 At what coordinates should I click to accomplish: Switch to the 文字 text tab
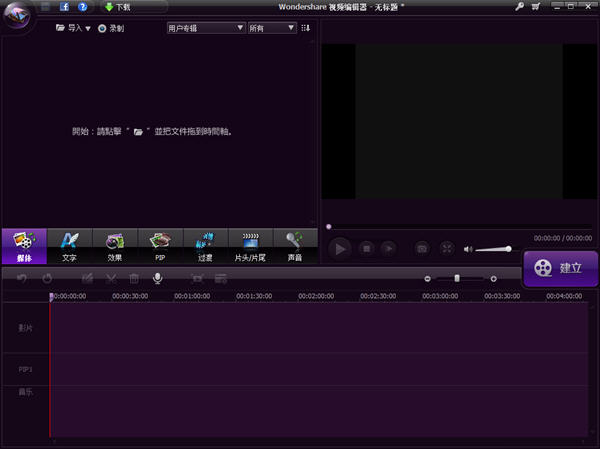point(69,246)
